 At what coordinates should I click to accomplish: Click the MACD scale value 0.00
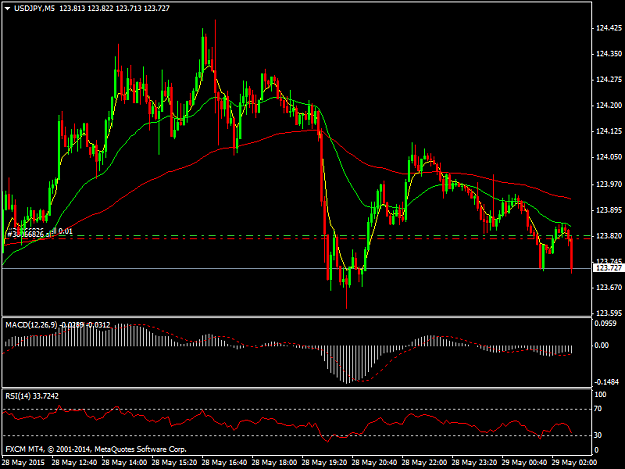[601, 345]
